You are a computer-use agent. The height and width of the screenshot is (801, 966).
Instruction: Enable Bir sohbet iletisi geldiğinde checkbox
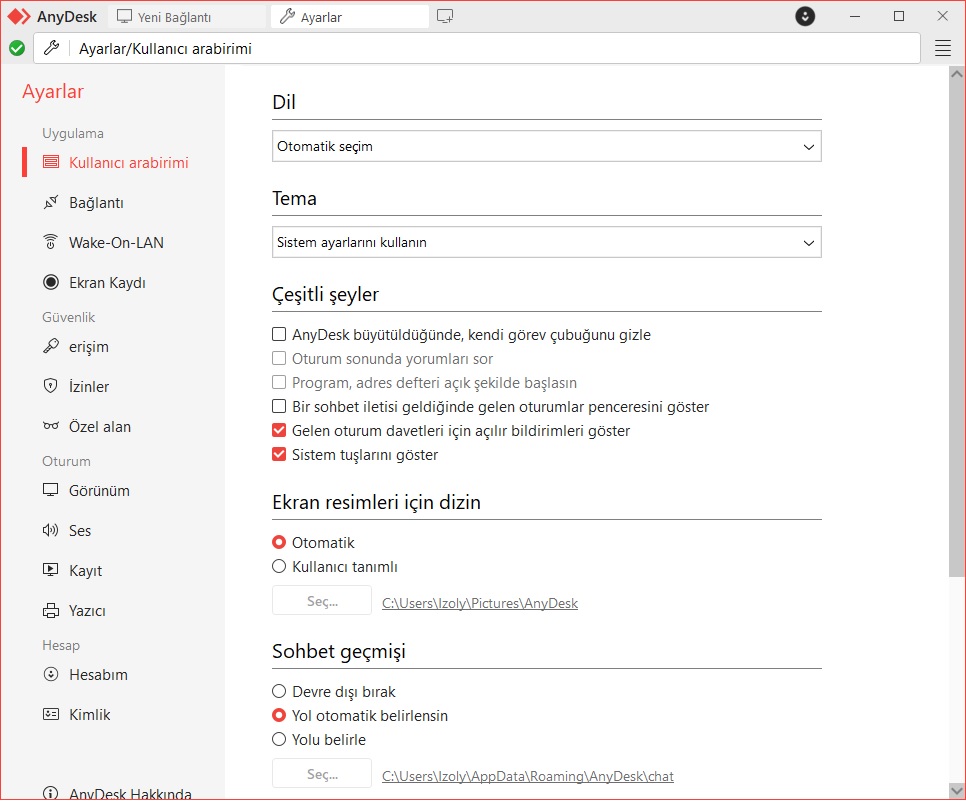279,407
